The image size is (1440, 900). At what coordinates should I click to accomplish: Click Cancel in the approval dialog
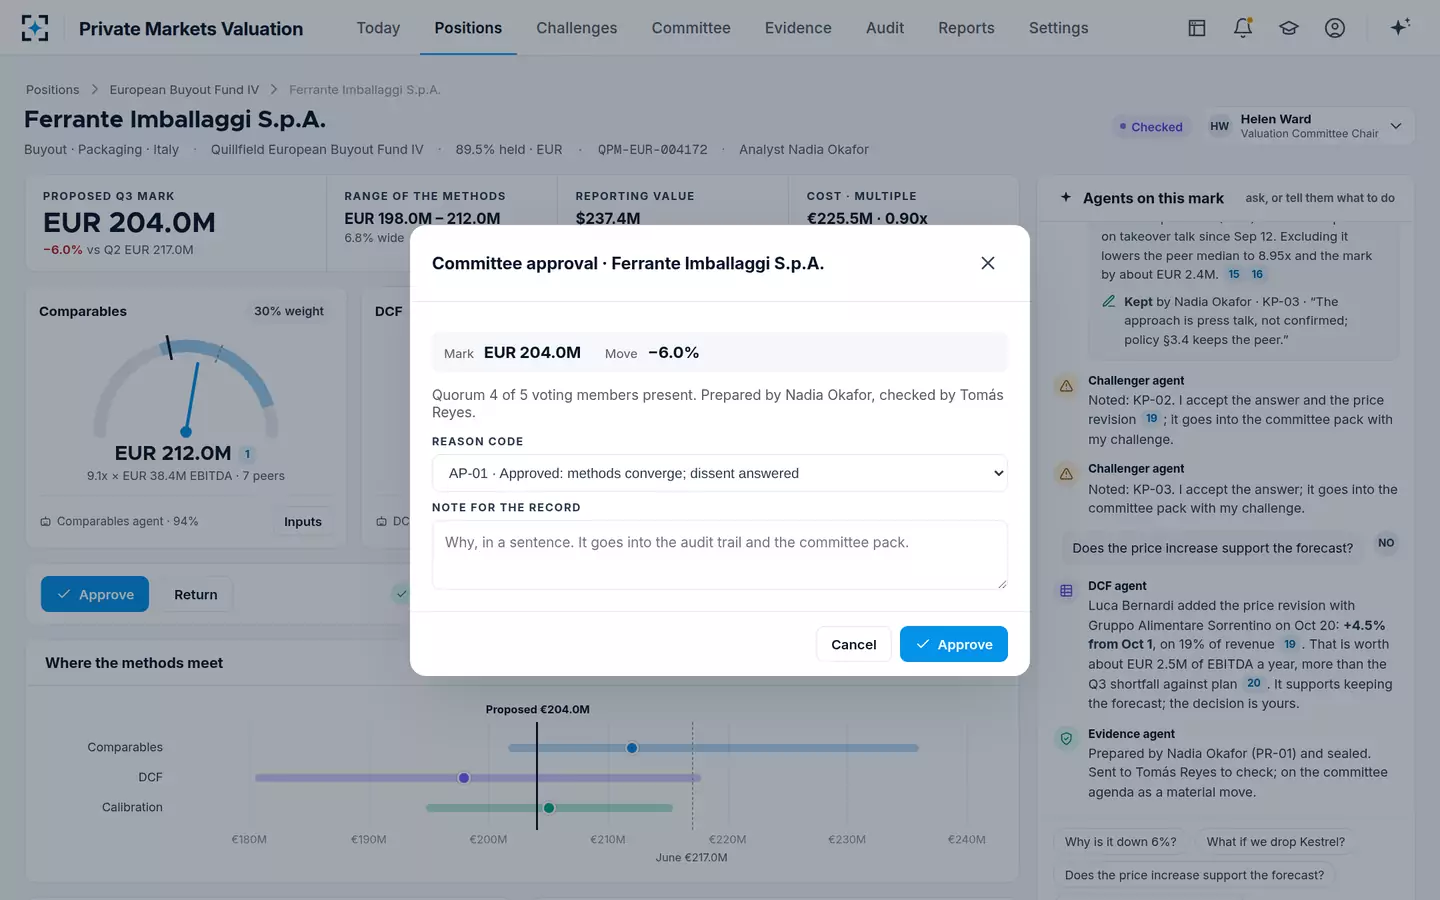(x=854, y=644)
